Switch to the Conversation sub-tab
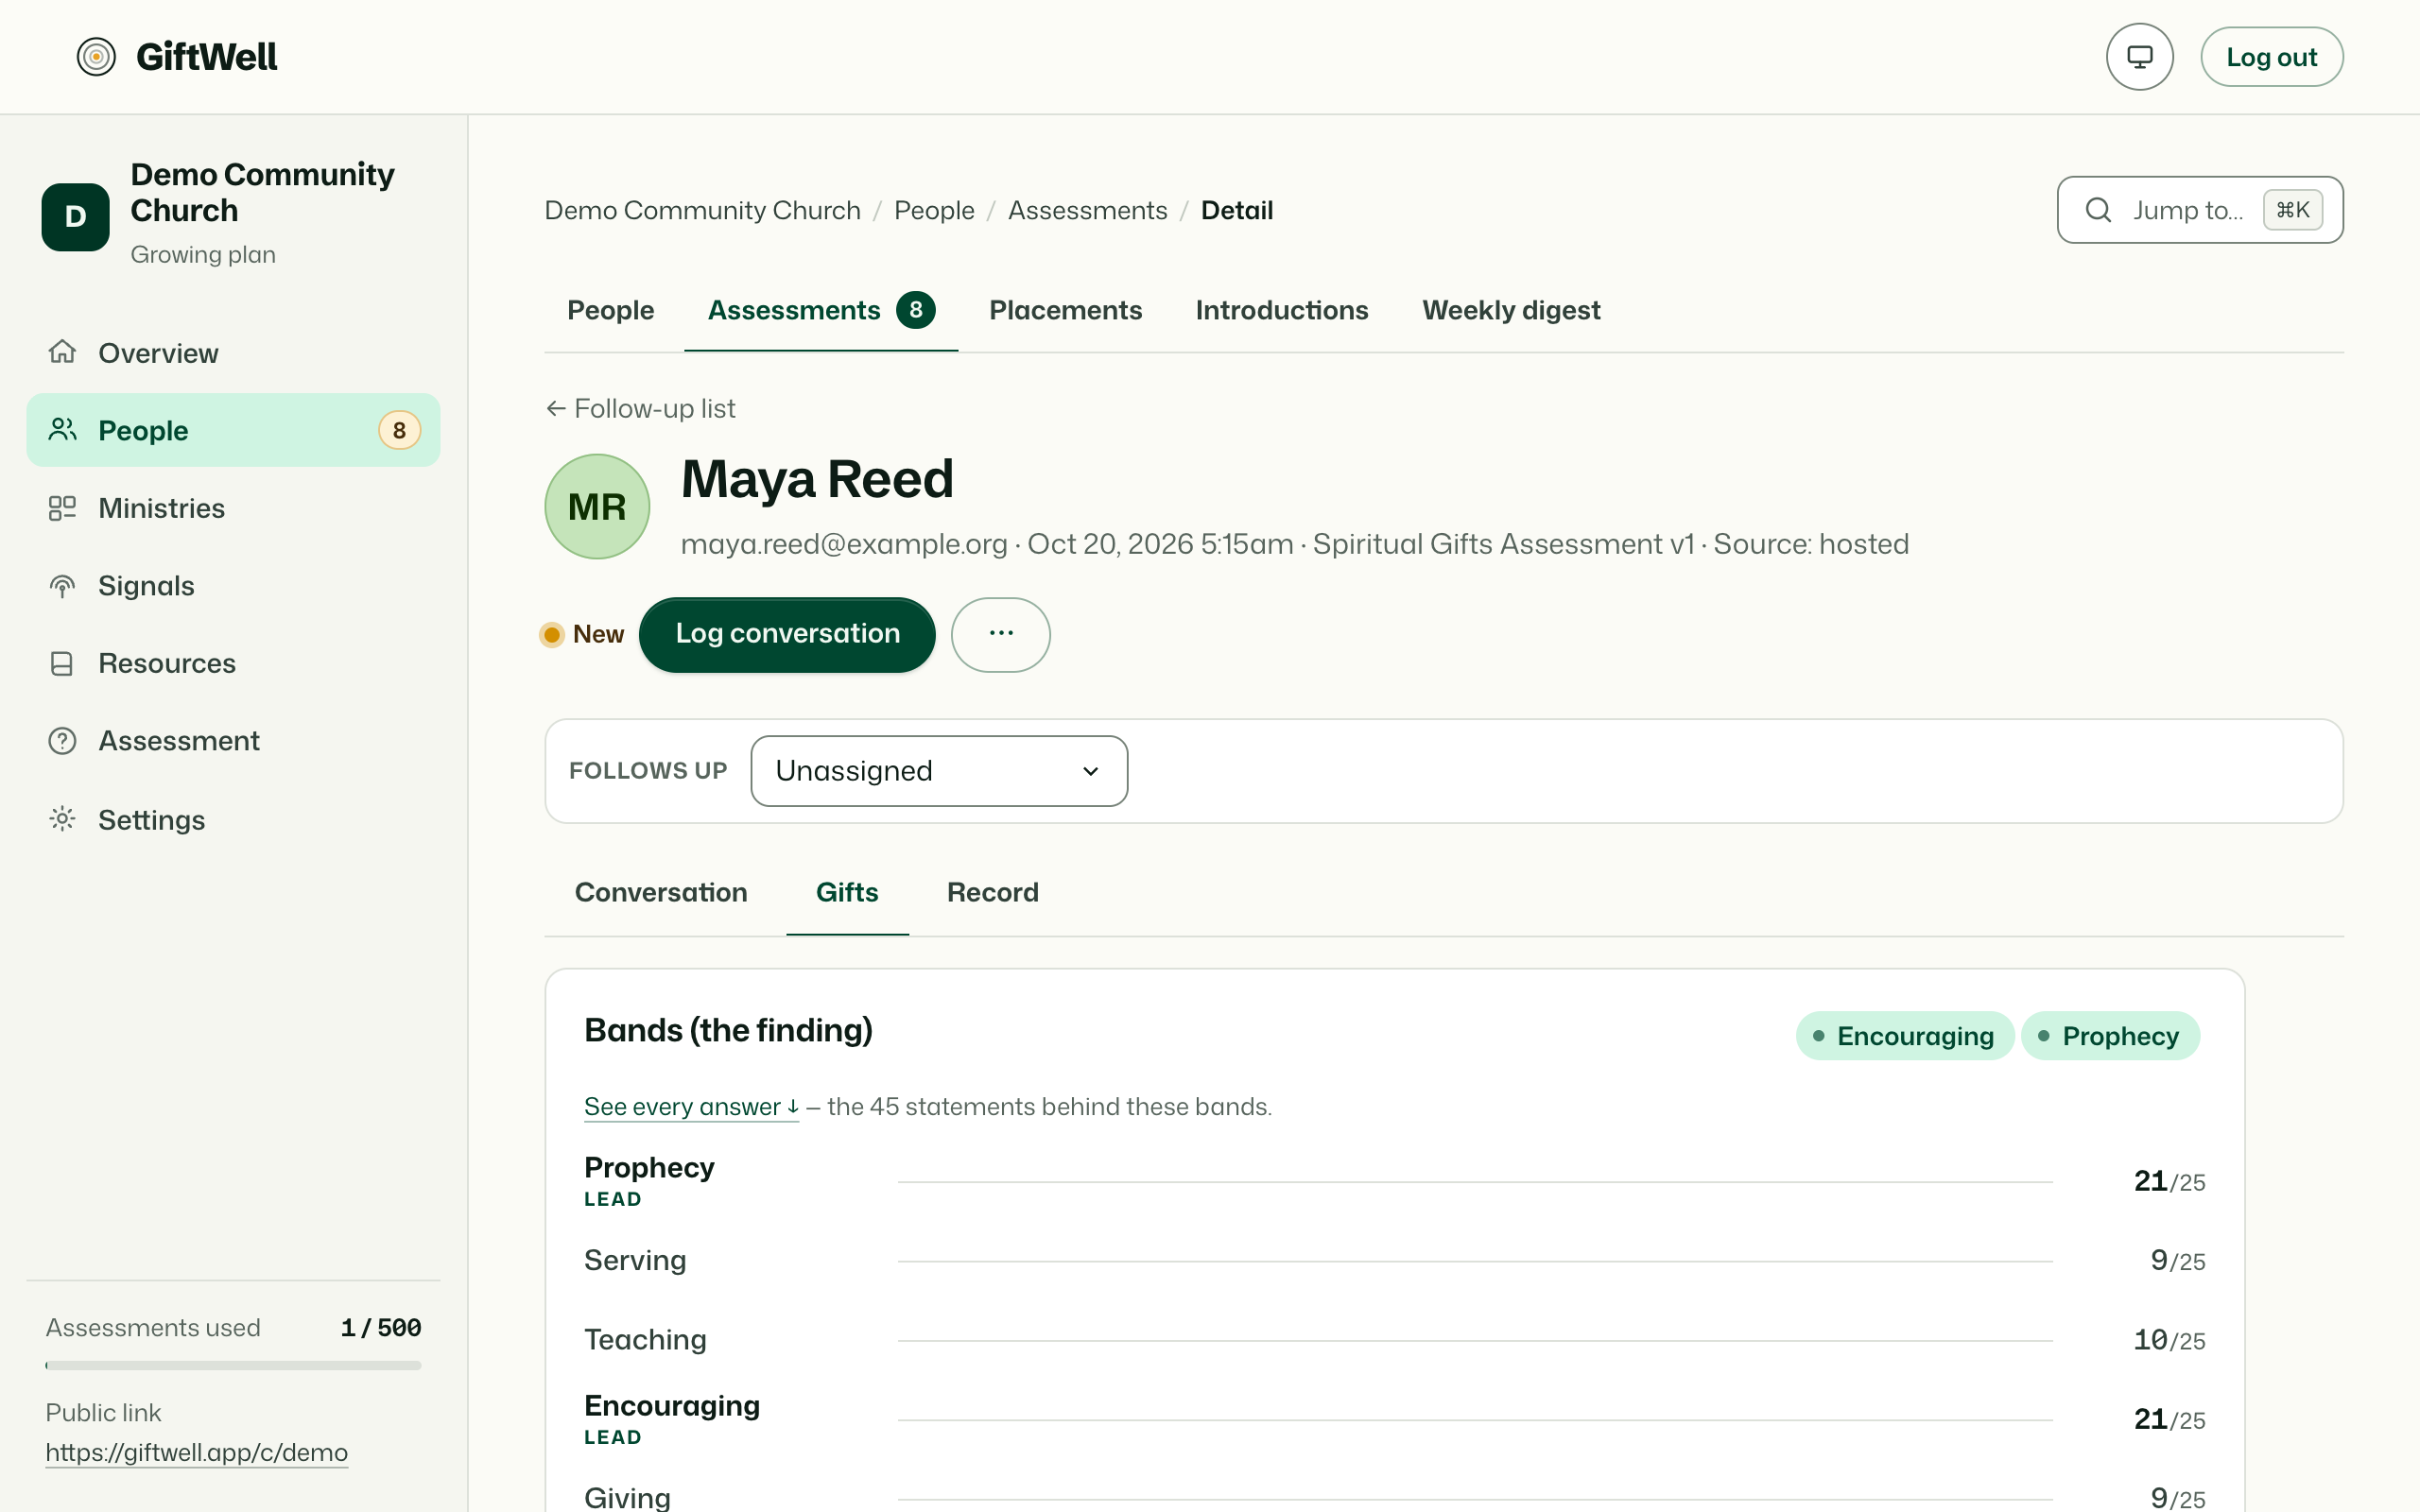 (x=661, y=892)
